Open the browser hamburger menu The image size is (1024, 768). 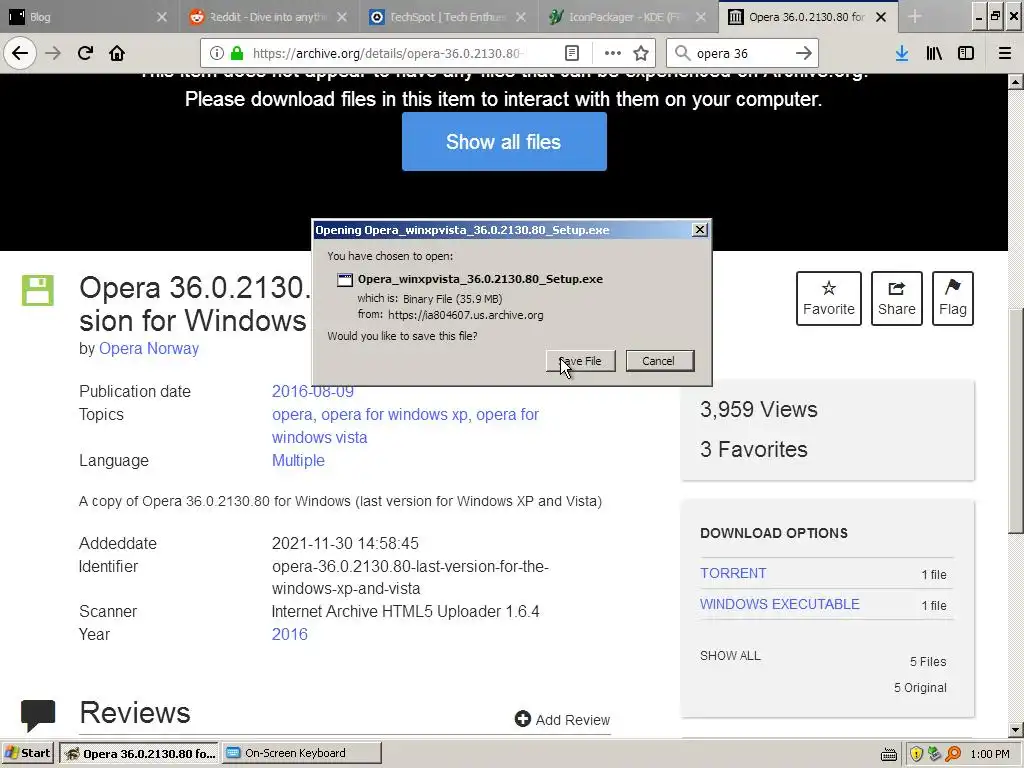tap(1005, 53)
